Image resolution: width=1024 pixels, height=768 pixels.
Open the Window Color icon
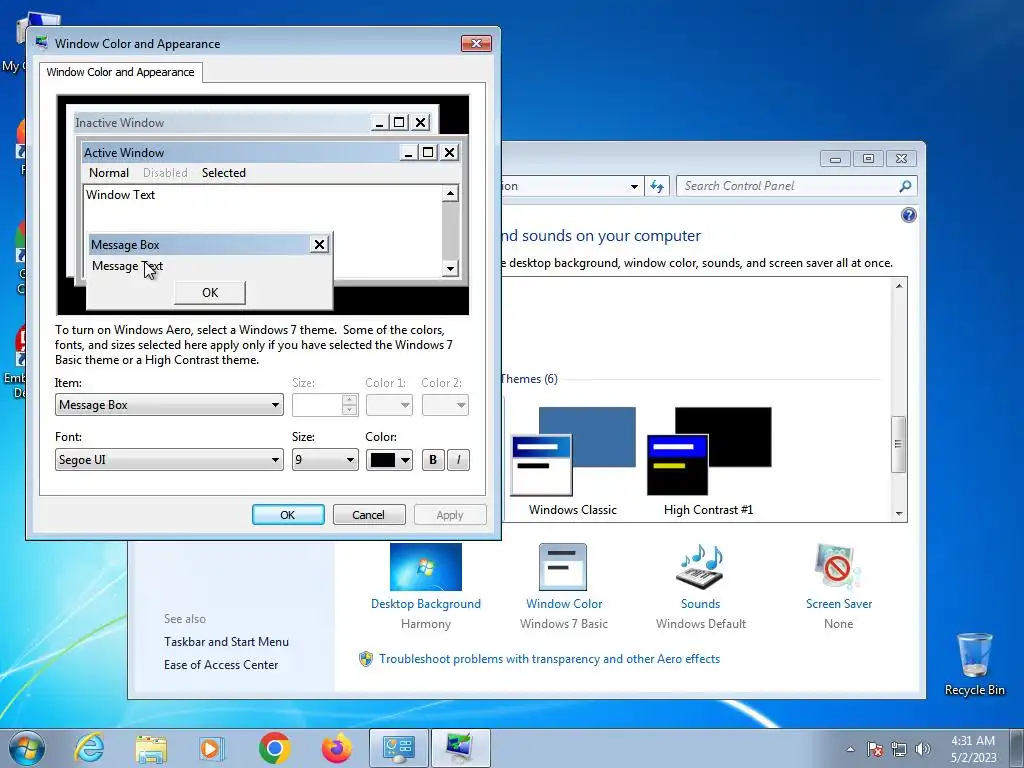(563, 567)
